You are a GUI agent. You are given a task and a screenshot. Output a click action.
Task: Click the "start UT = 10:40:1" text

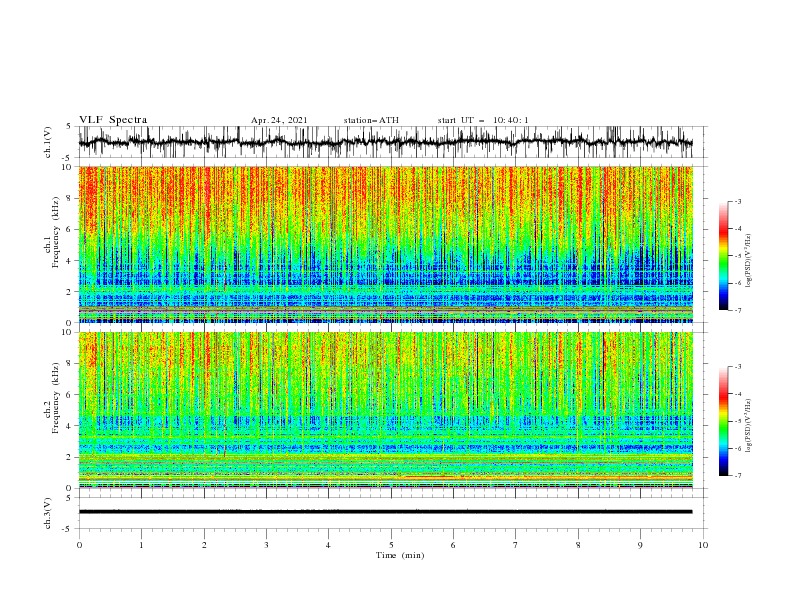(483, 120)
